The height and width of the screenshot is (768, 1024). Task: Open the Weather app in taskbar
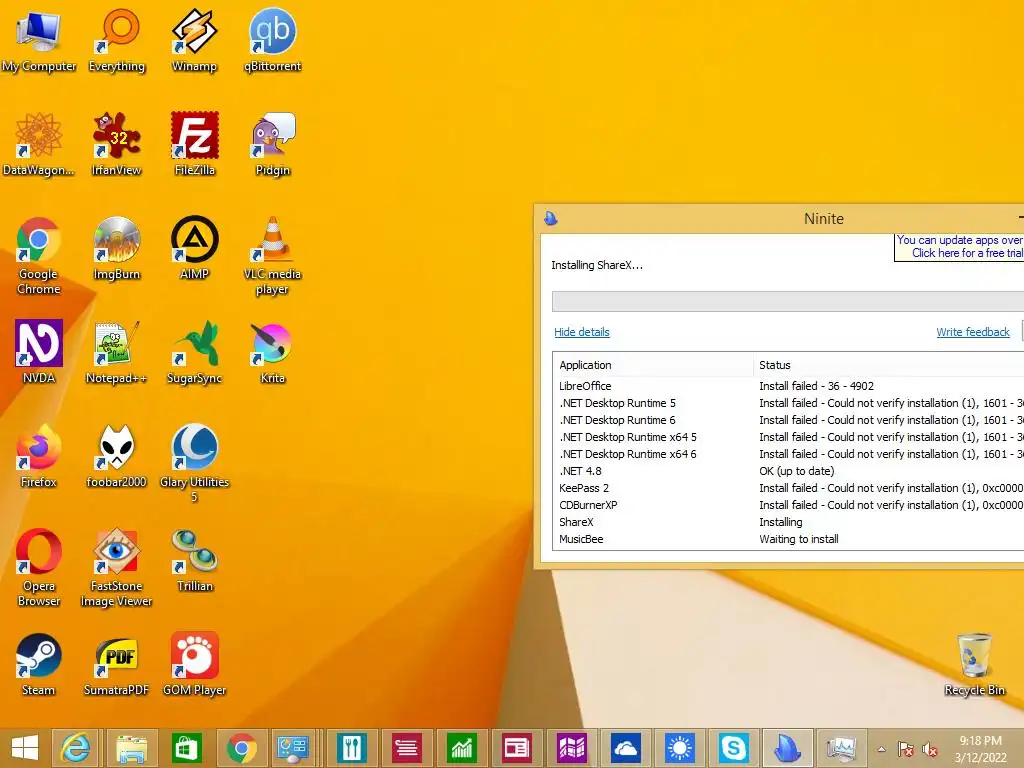[680, 748]
